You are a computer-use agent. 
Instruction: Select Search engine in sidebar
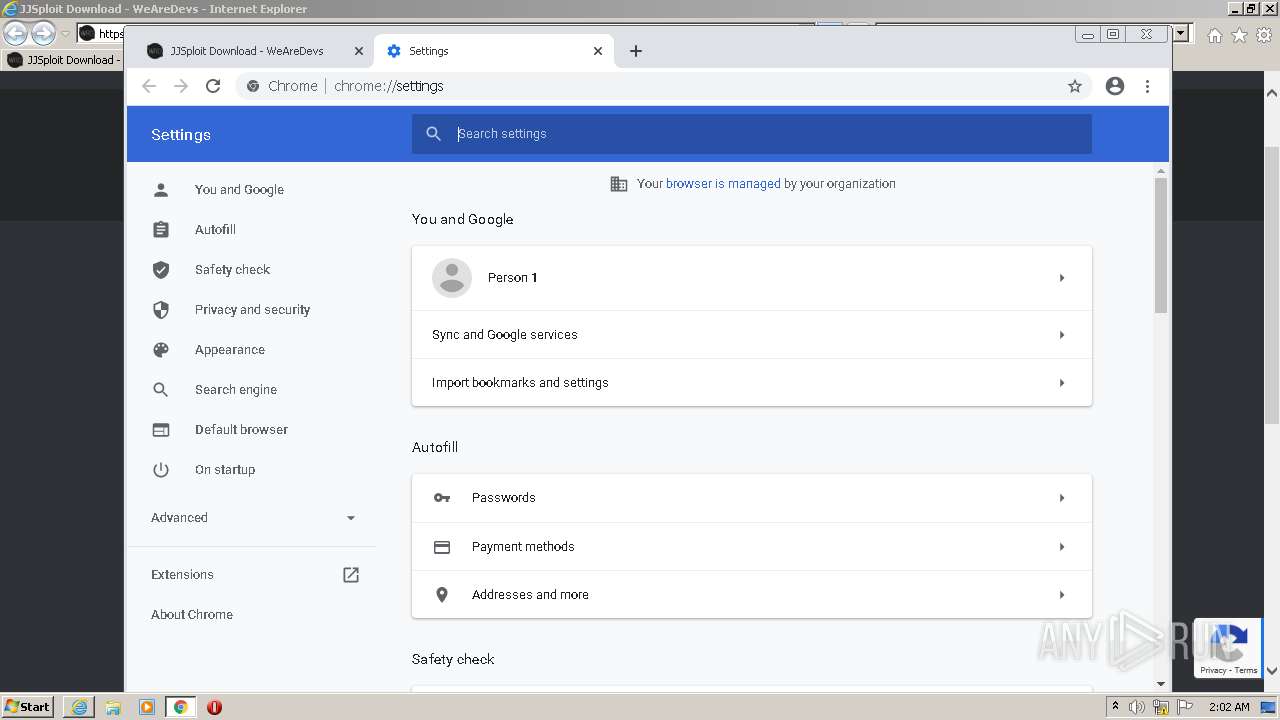236,389
